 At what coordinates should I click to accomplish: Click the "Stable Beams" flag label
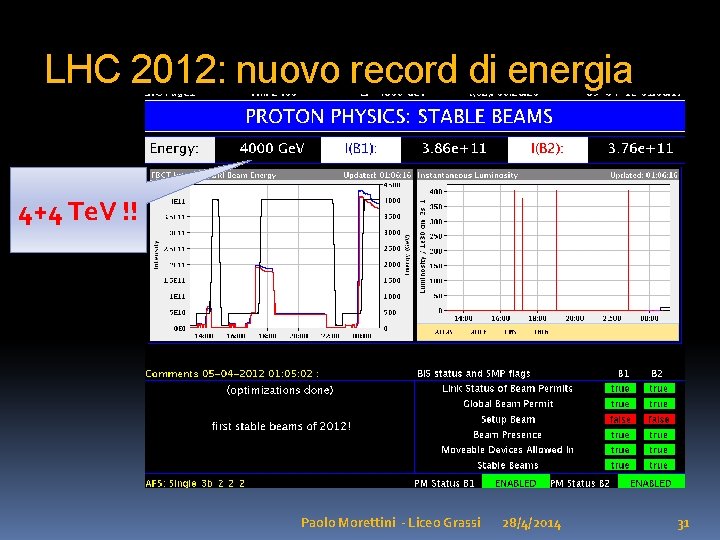click(507, 465)
